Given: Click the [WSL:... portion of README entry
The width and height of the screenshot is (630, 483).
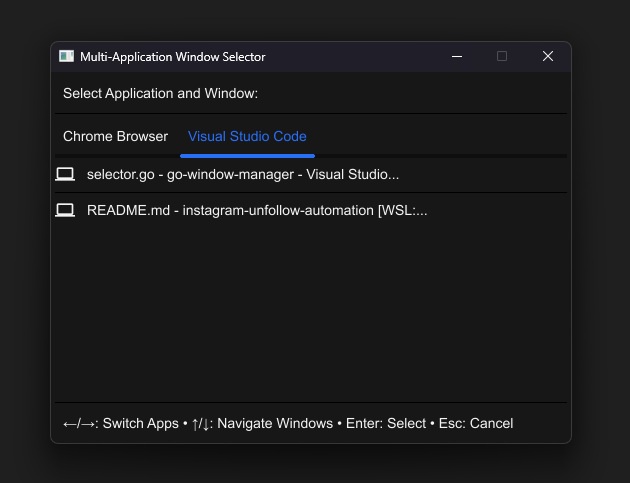Looking at the screenshot, I should coord(402,211).
